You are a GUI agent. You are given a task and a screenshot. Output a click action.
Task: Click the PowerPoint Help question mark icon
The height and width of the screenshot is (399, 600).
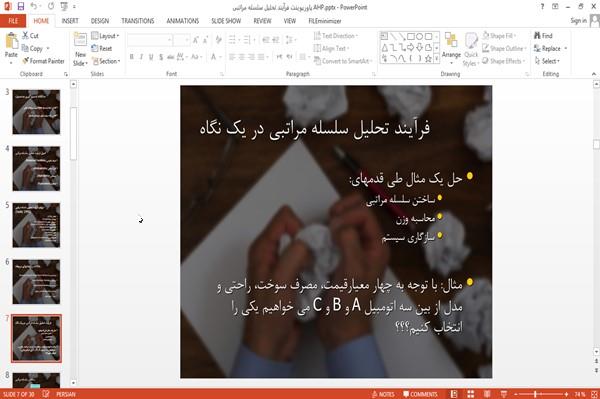point(542,7)
